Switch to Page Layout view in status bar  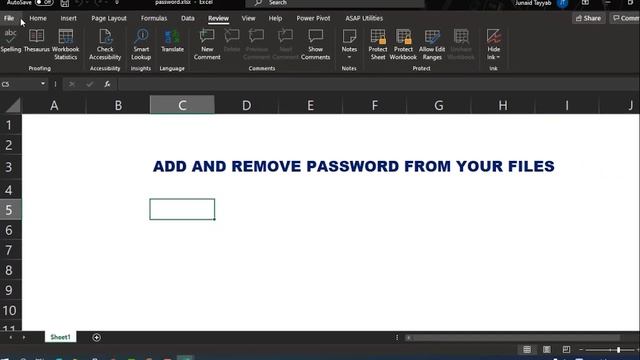click(x=547, y=350)
